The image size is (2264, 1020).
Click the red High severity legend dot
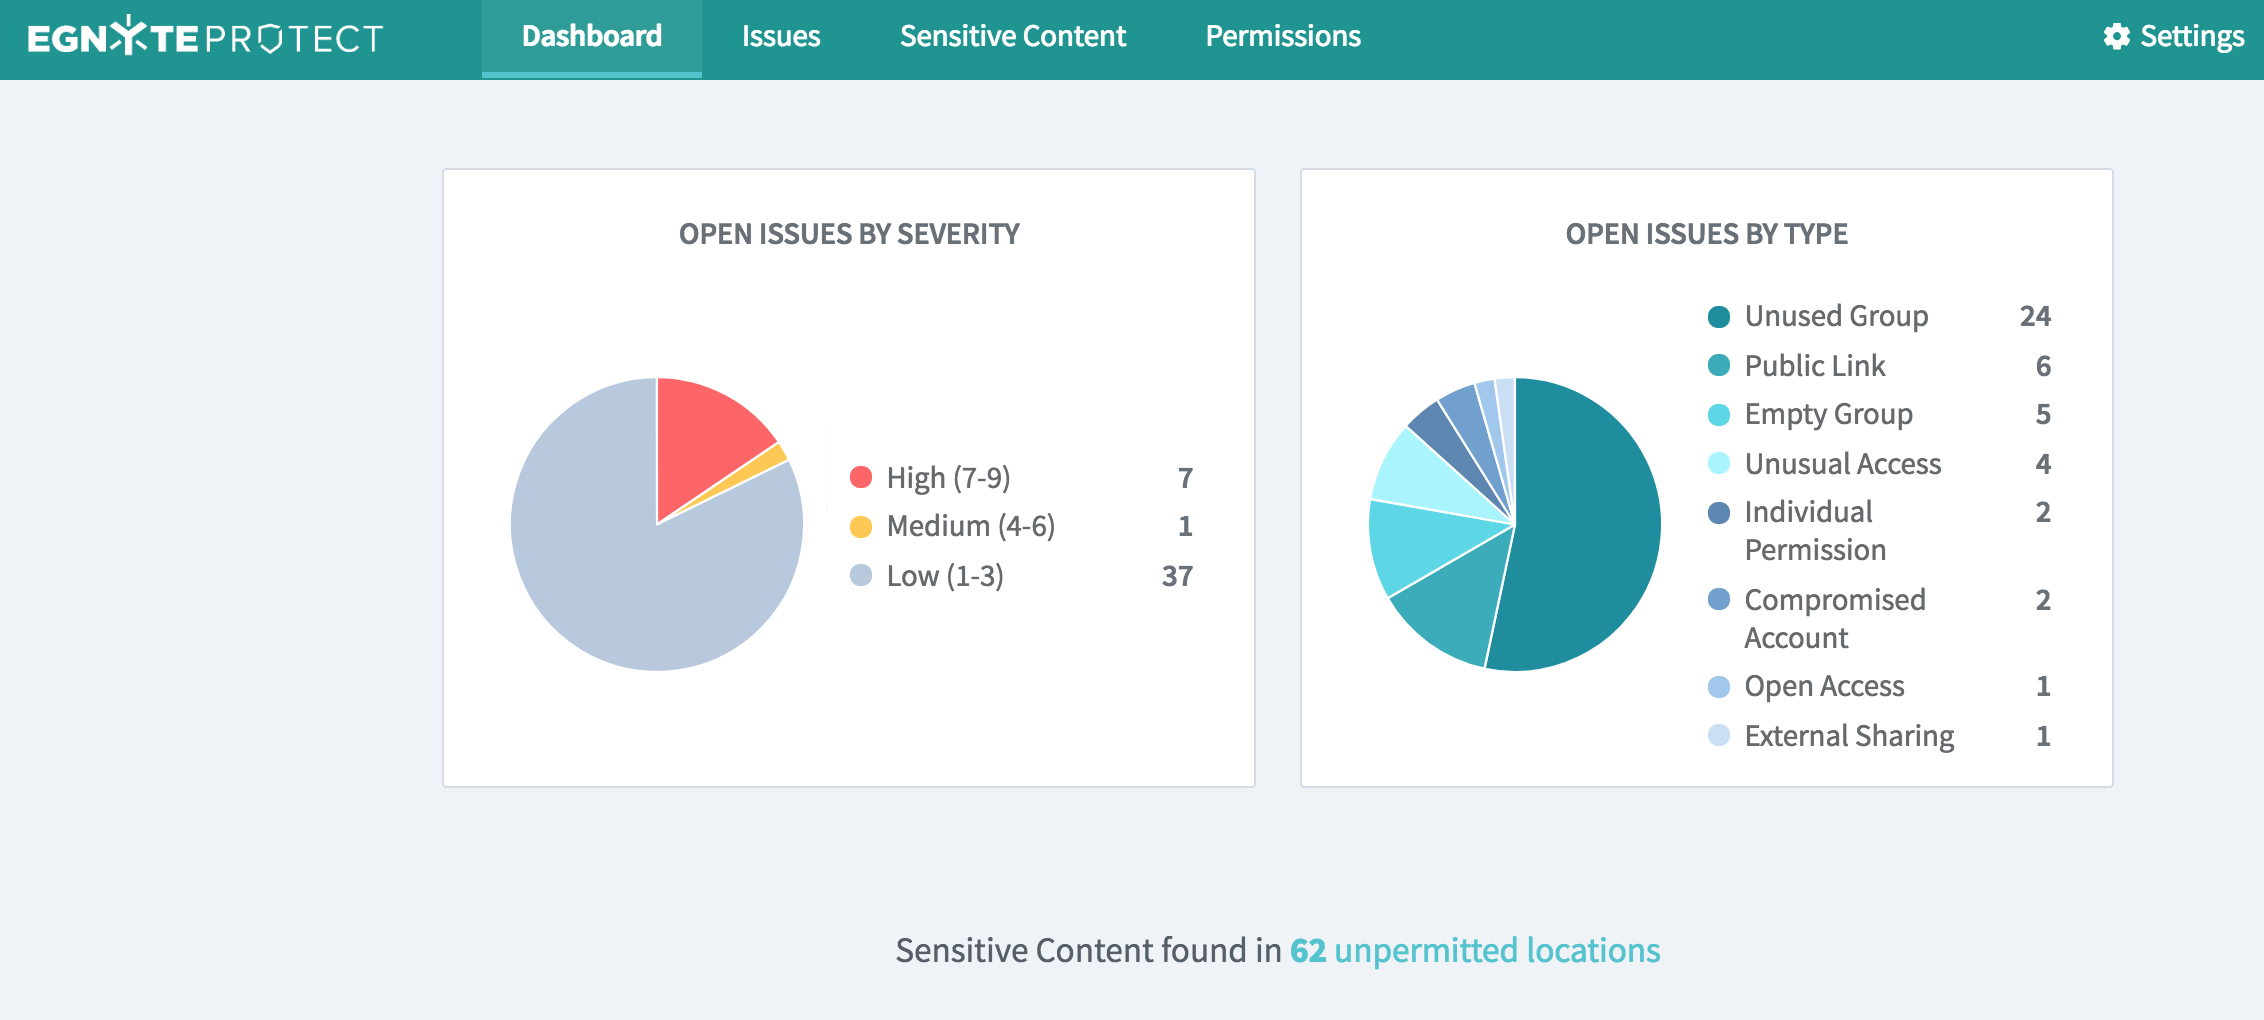pyautogui.click(x=860, y=477)
